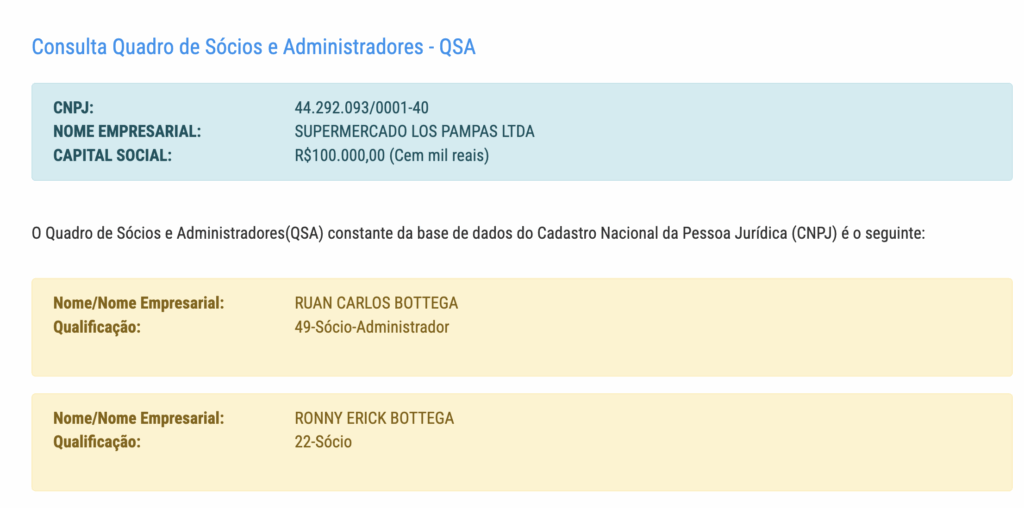Select the name RONNY ERICK BOTTEGA
The image size is (1024, 508).
[374, 419]
